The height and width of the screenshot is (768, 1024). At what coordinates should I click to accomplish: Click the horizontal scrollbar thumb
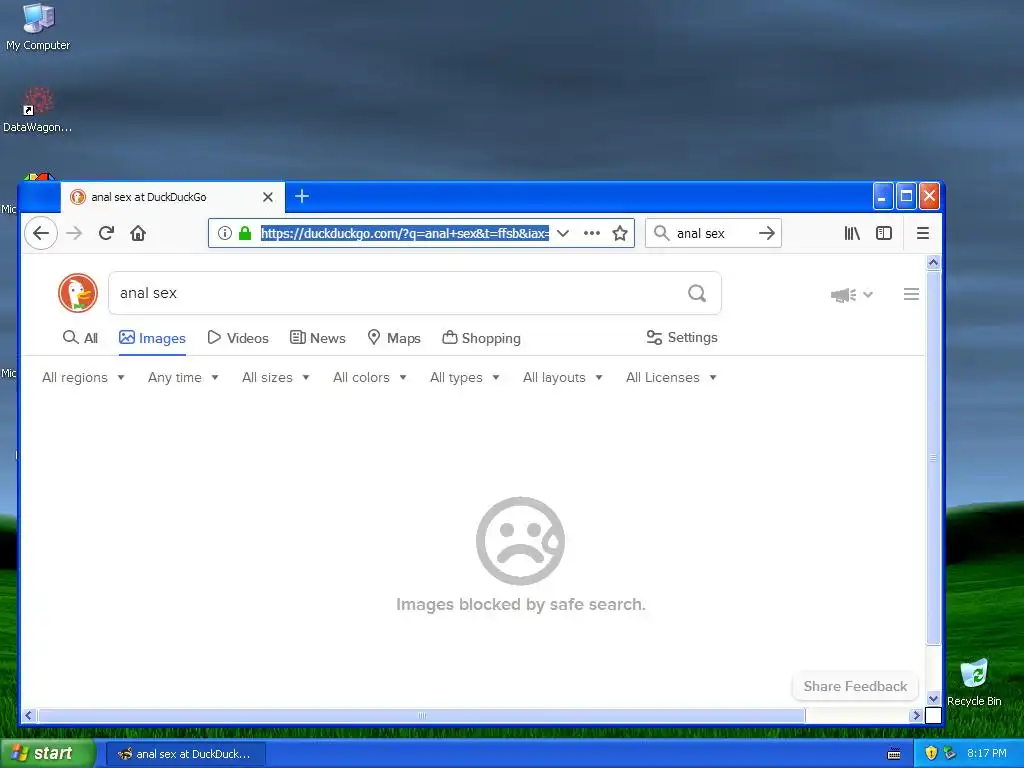click(x=422, y=716)
